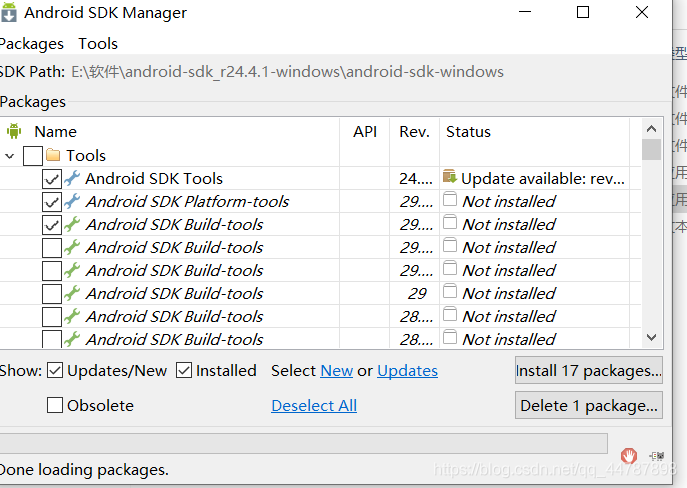Click the Install 17 packages button
Viewport: 687px width, 488px height.
588,371
